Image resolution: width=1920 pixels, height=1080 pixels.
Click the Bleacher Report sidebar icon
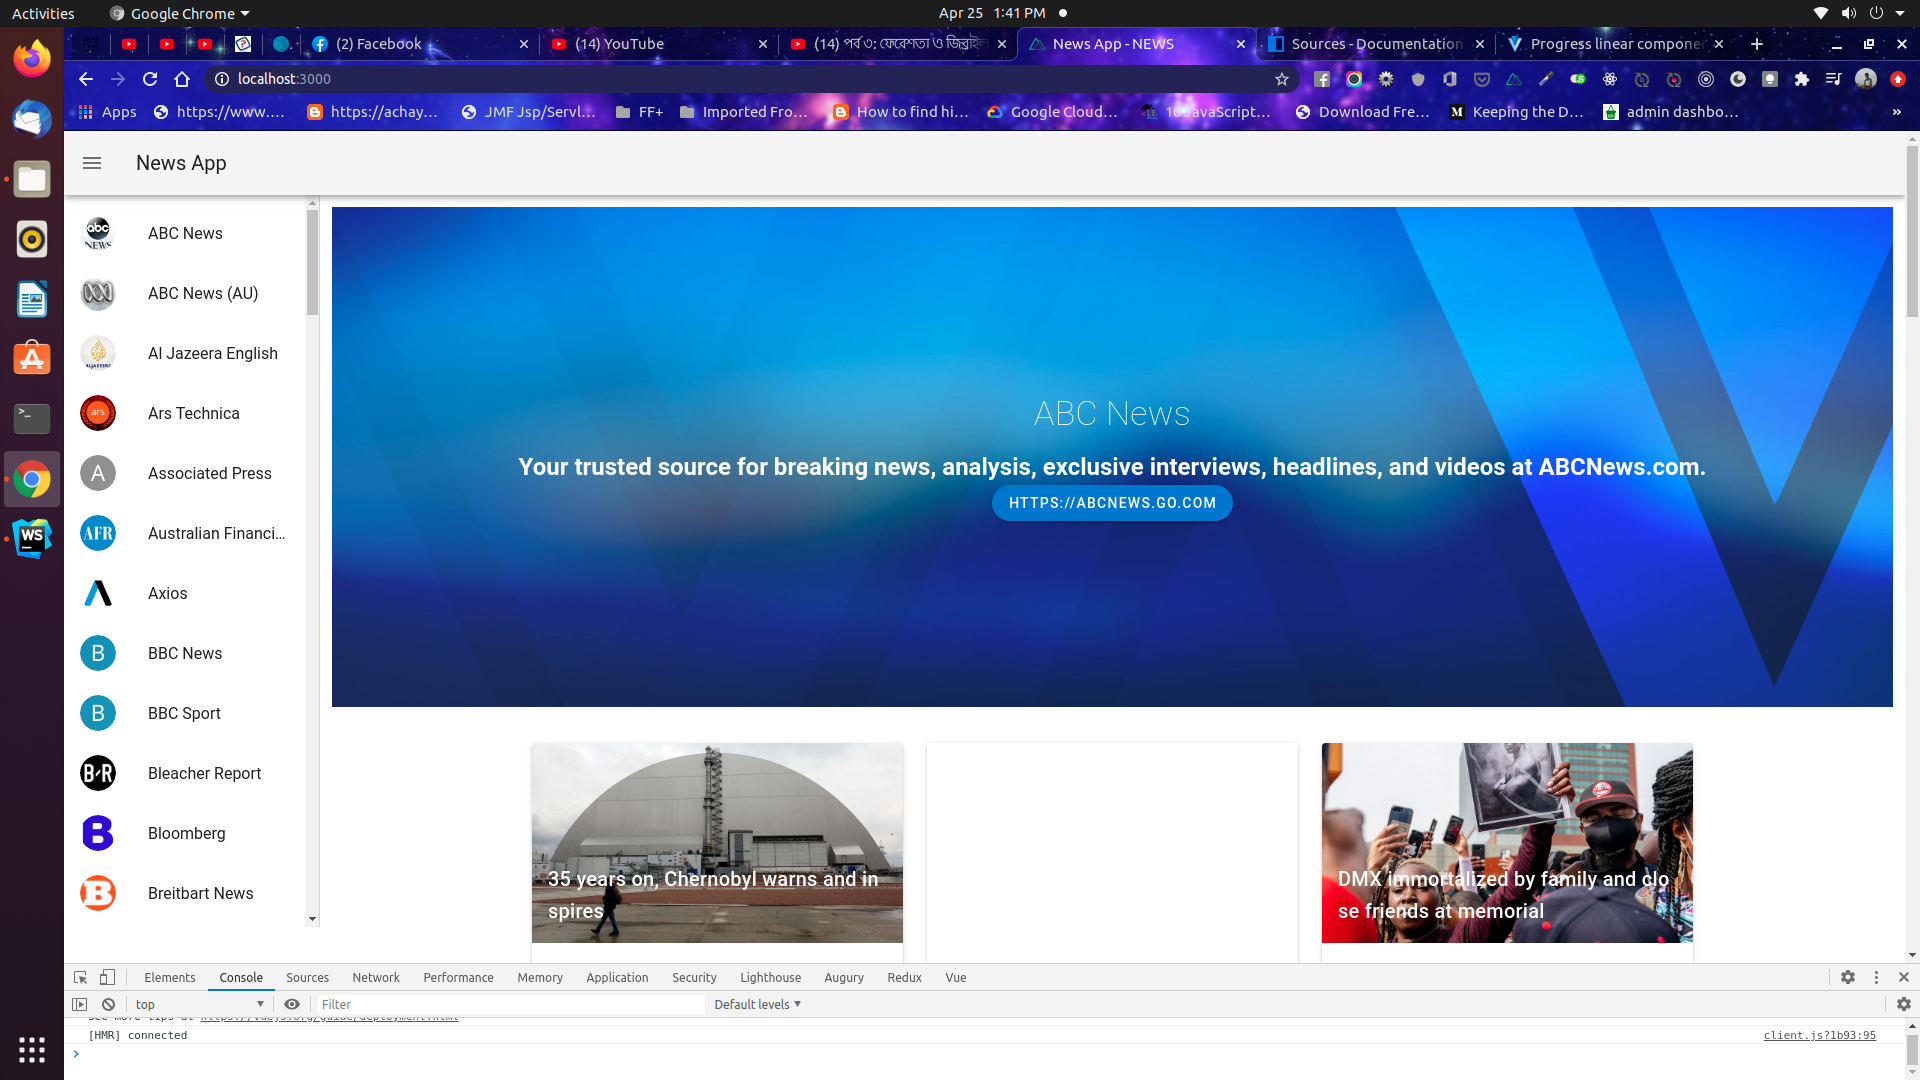click(x=99, y=773)
